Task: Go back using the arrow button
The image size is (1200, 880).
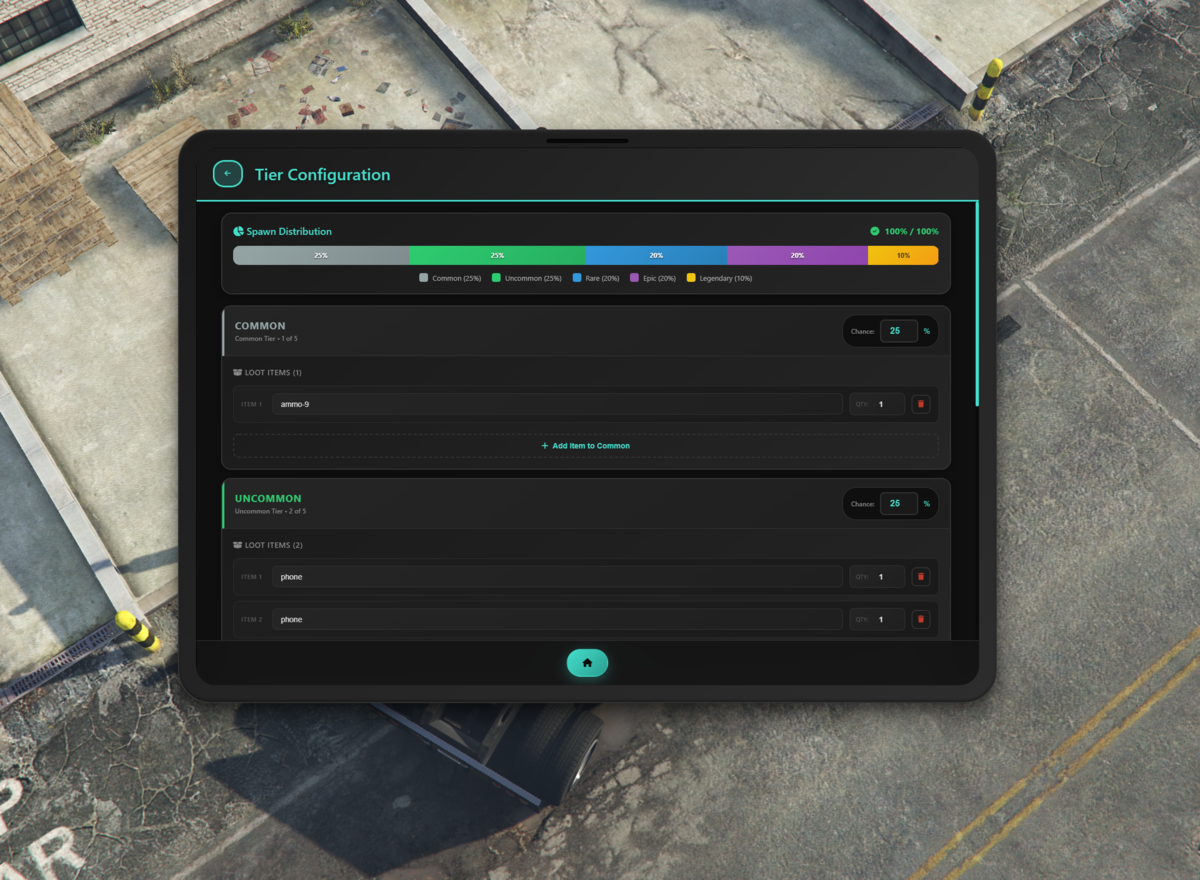Action: coord(228,174)
